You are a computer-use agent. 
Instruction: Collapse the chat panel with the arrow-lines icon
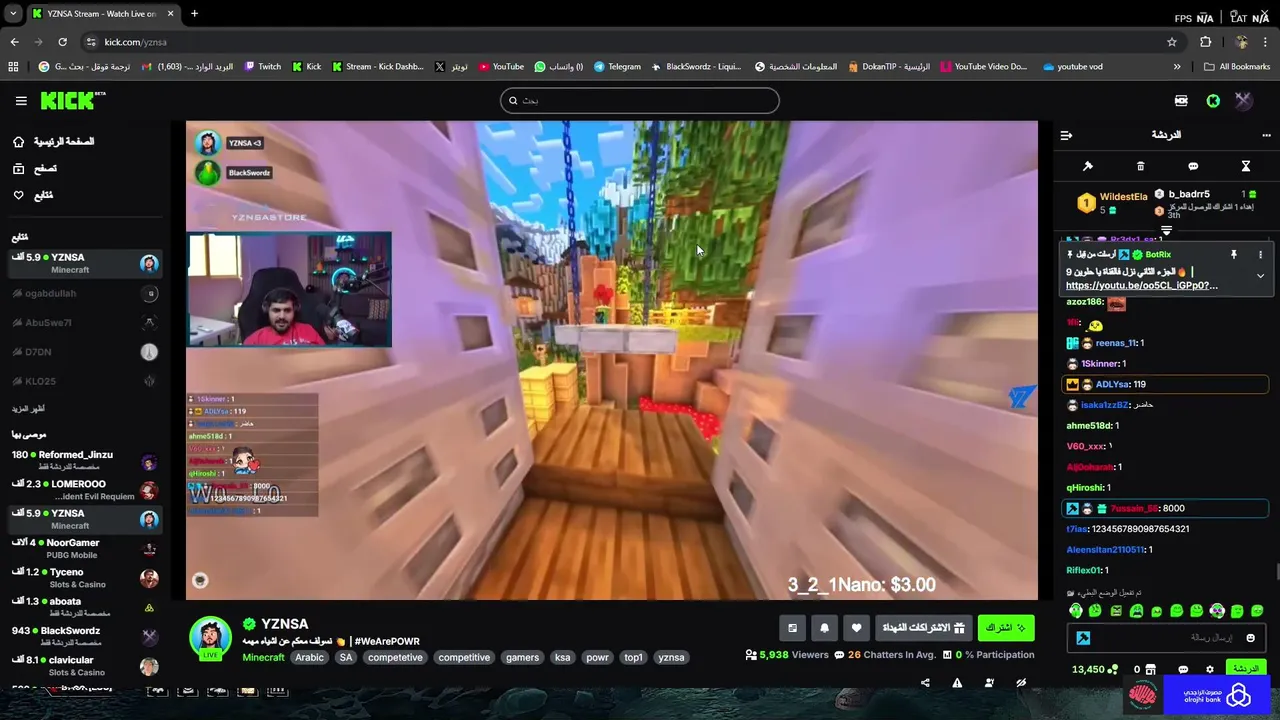pyautogui.click(x=1066, y=135)
